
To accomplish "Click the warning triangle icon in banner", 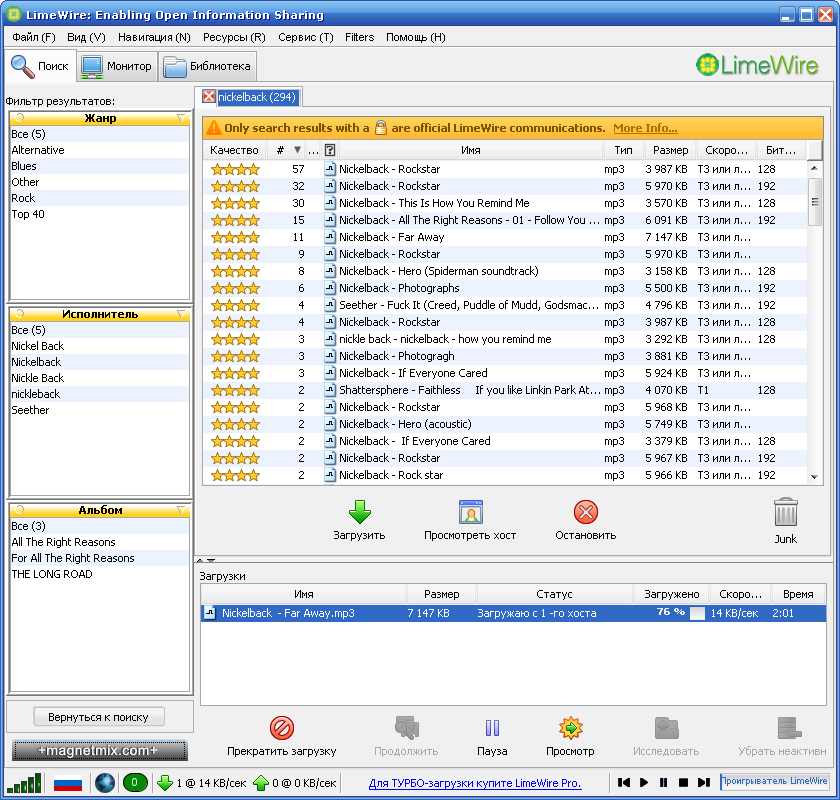I will [x=214, y=128].
